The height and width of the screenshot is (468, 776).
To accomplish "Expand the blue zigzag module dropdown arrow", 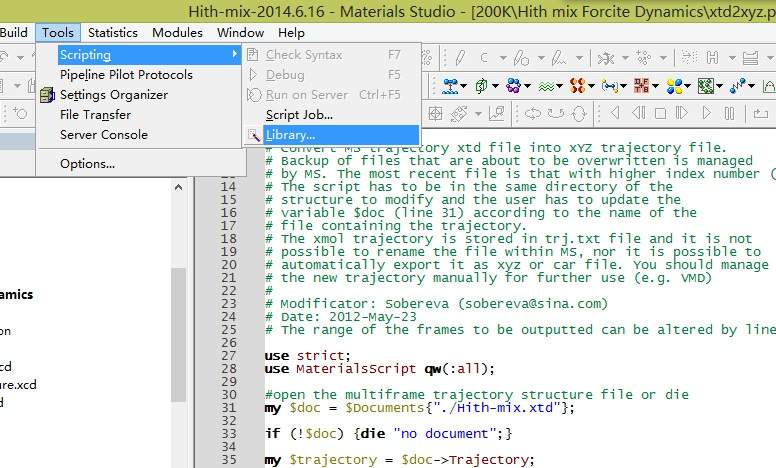I will pos(752,87).
